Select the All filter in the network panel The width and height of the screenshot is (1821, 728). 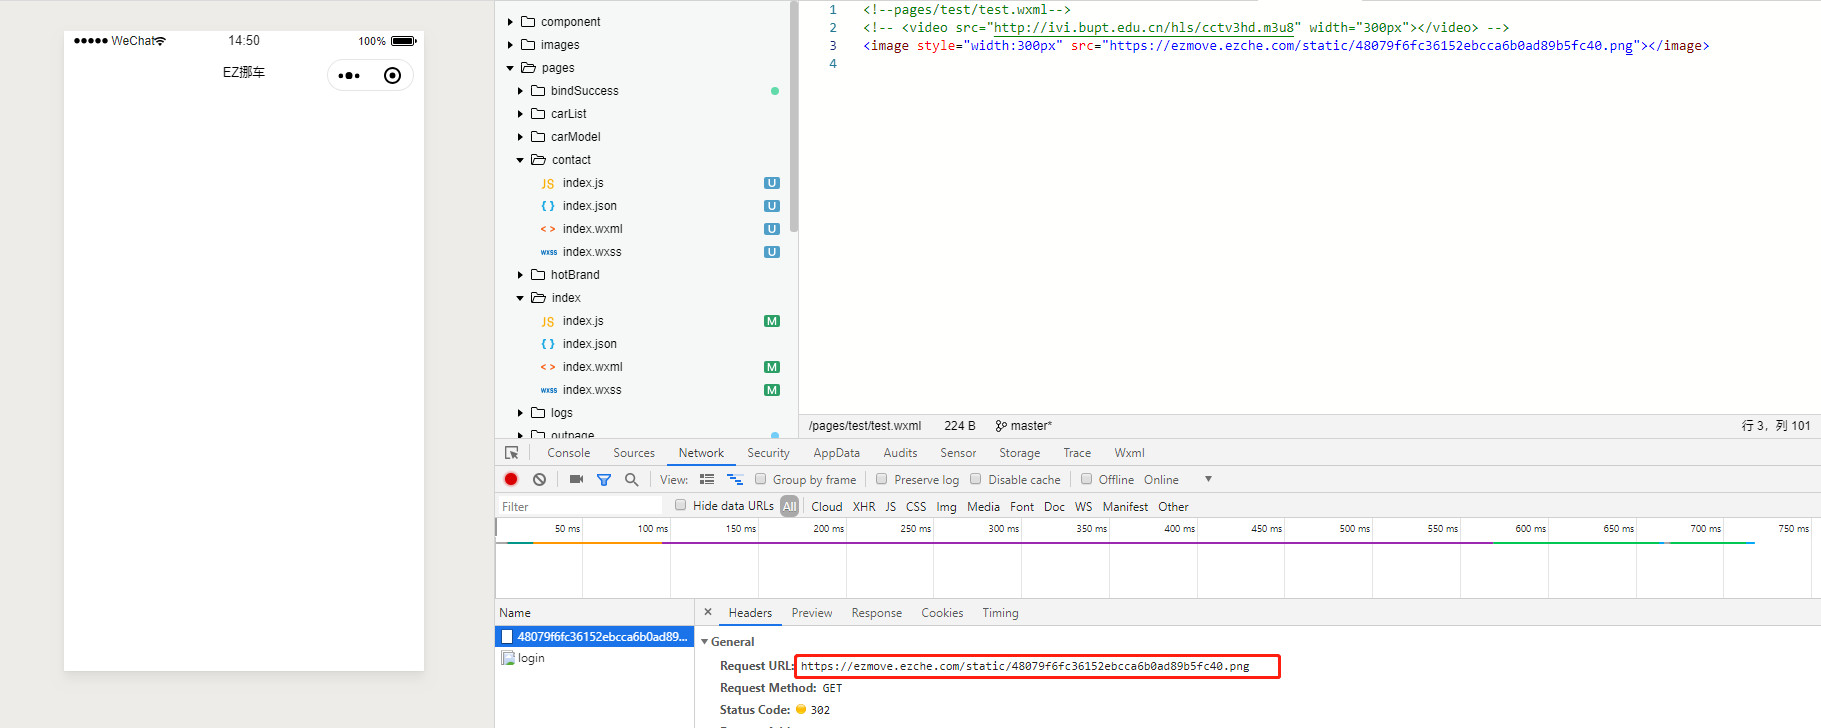pos(790,507)
